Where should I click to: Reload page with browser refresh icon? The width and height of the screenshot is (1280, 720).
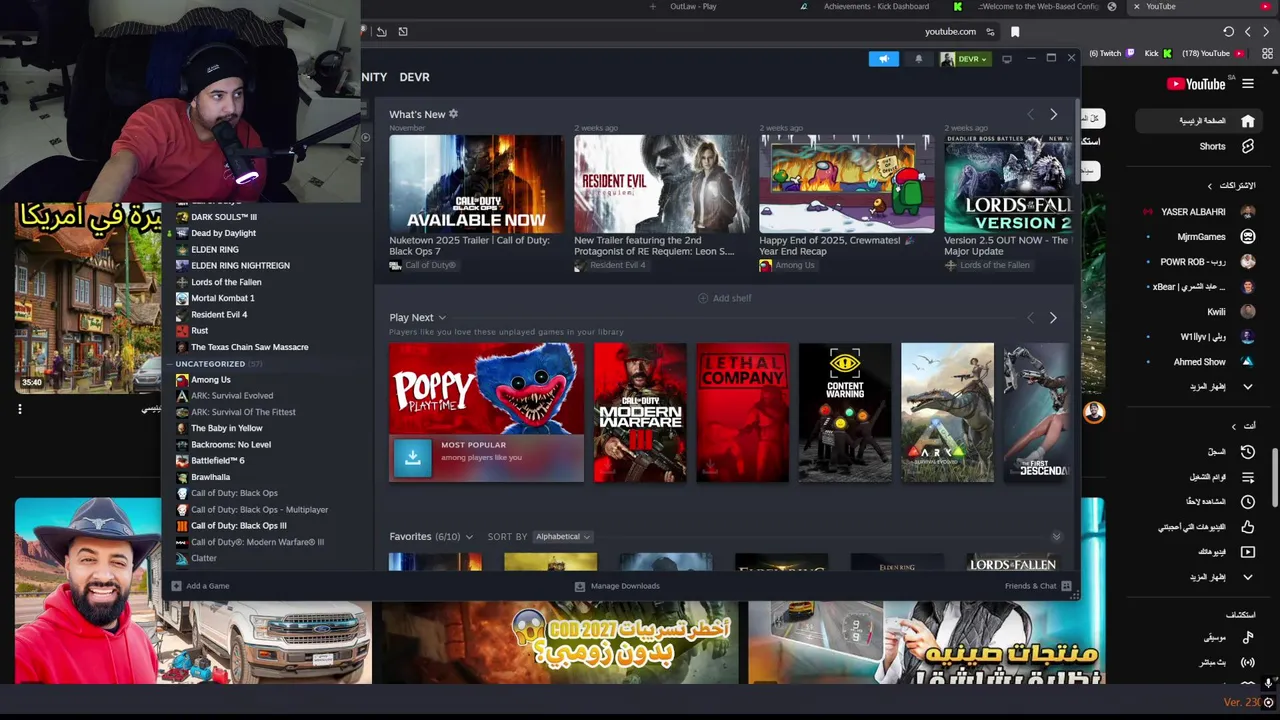(1228, 32)
